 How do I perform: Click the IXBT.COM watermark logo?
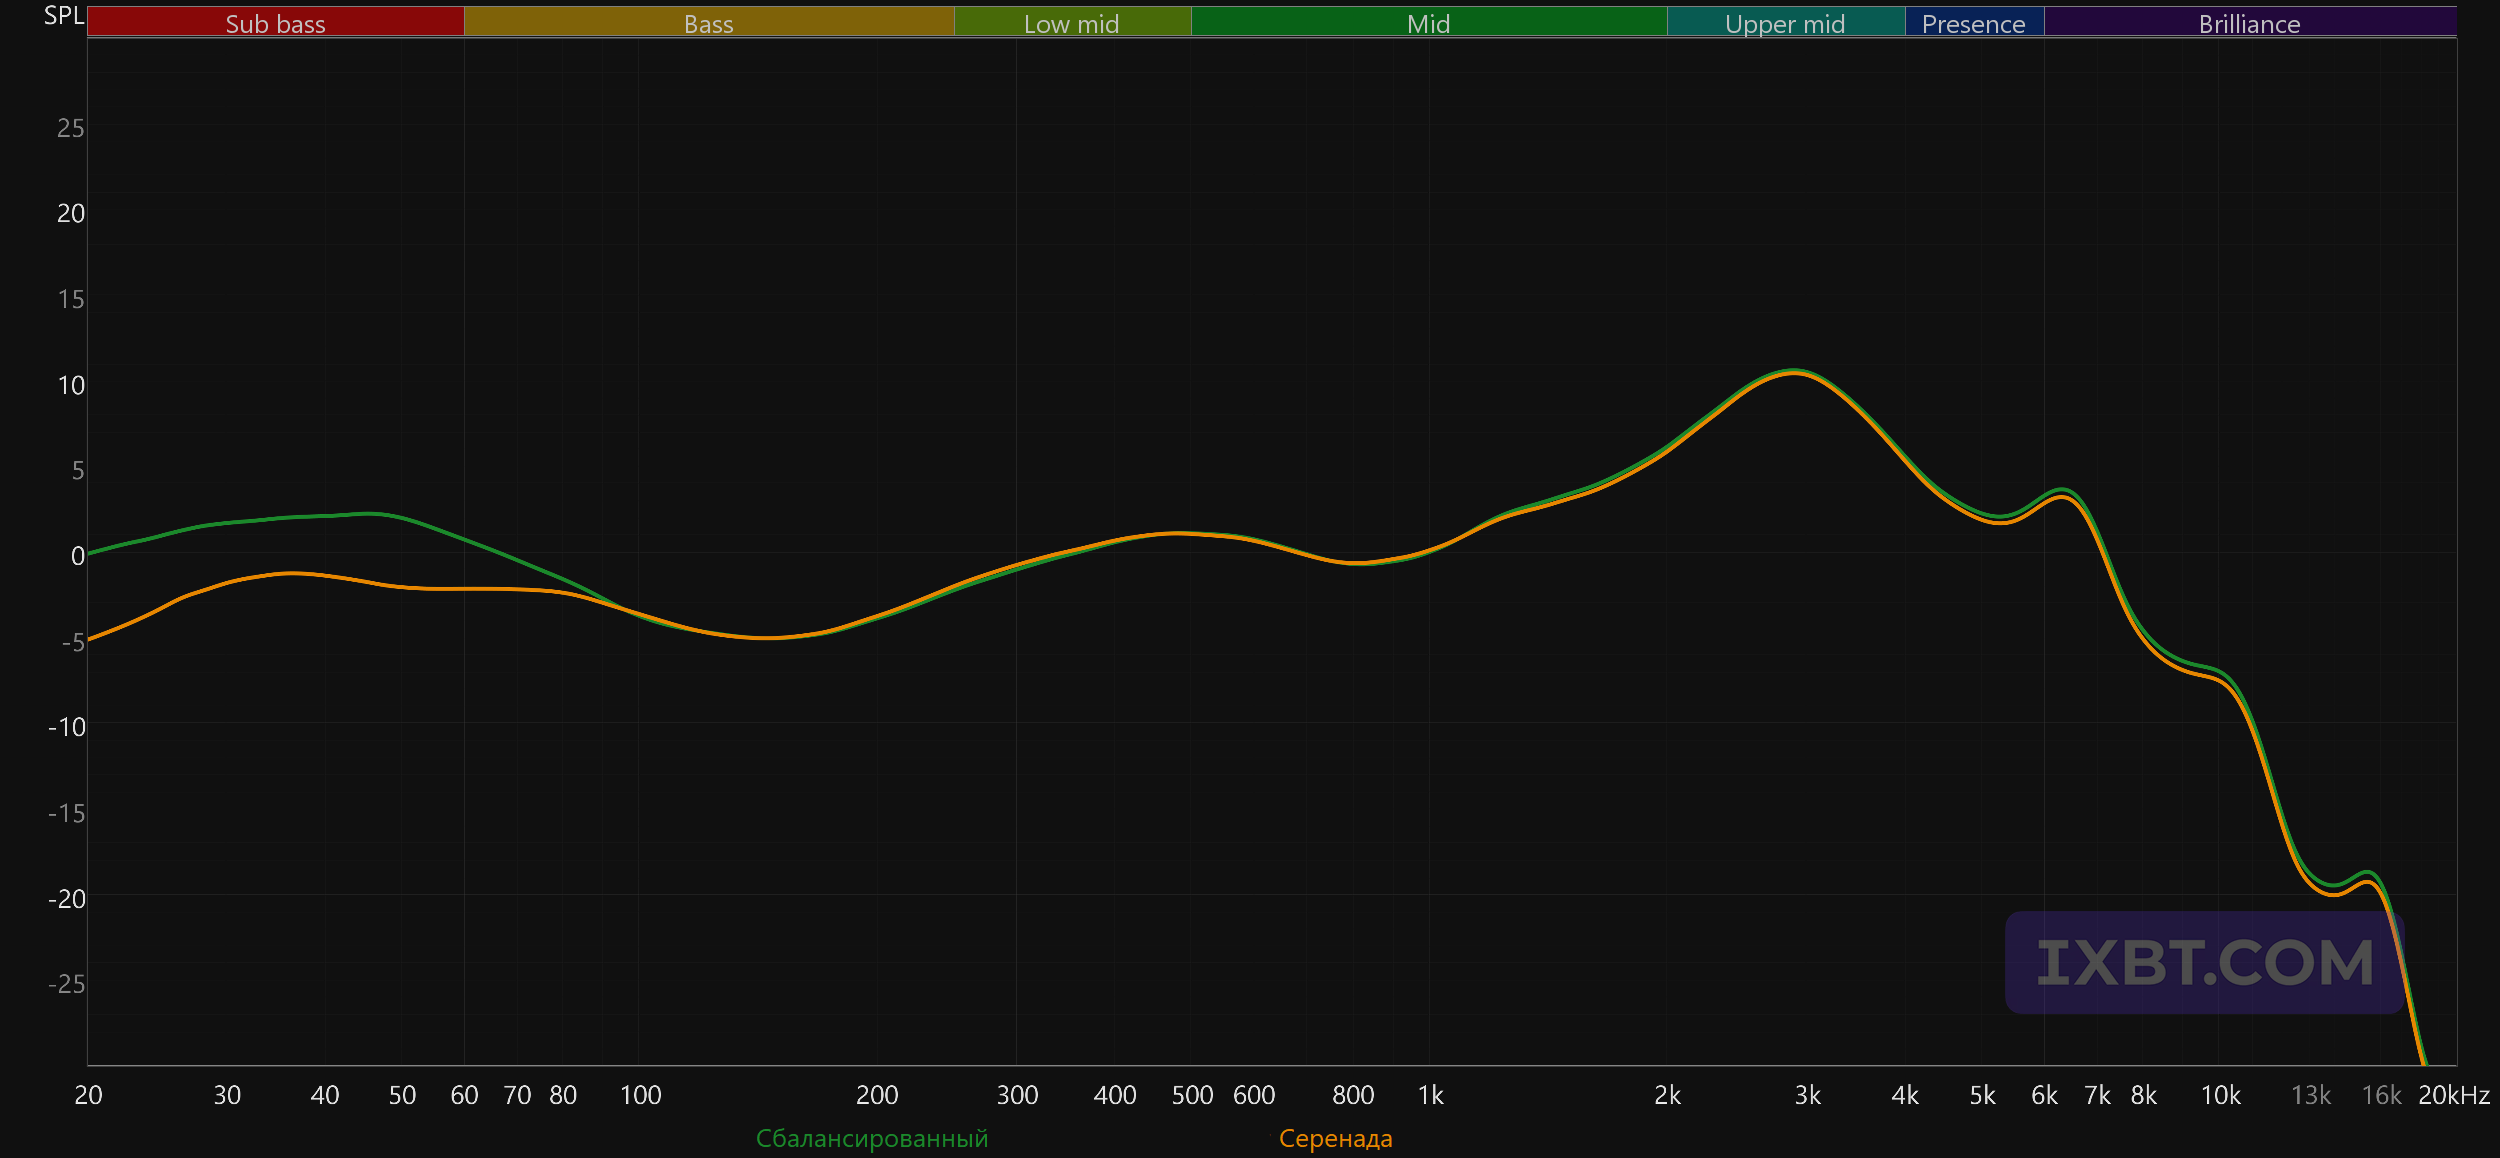click(x=2204, y=962)
